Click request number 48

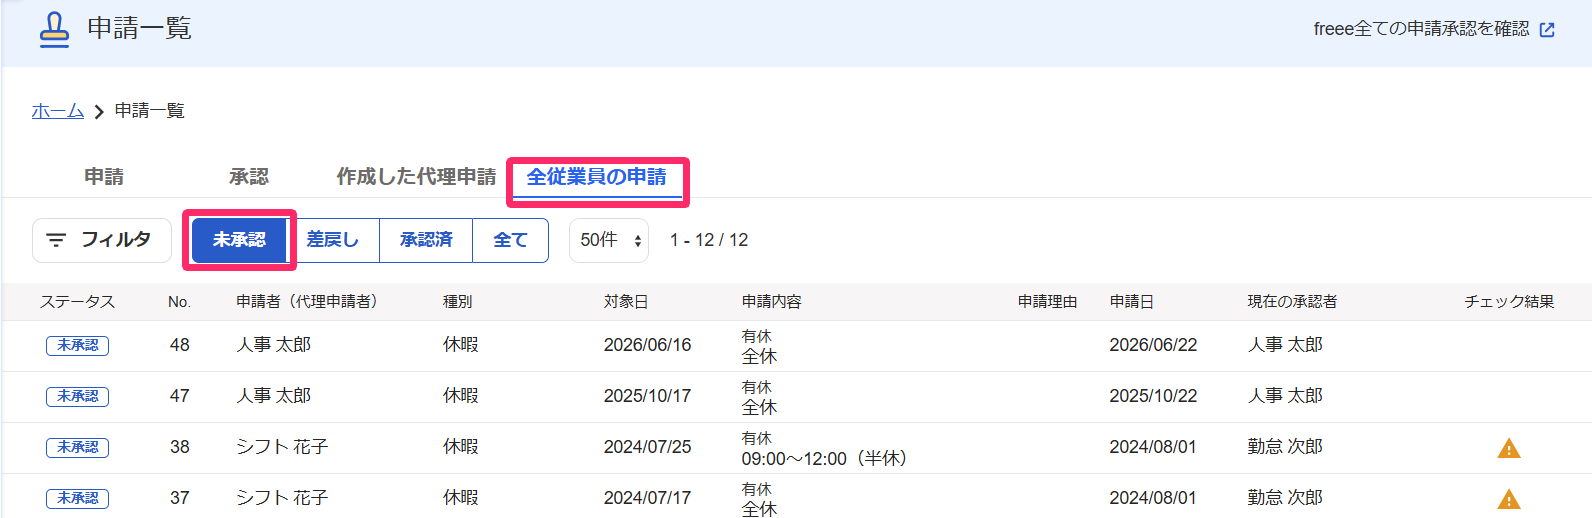pyautogui.click(x=180, y=345)
